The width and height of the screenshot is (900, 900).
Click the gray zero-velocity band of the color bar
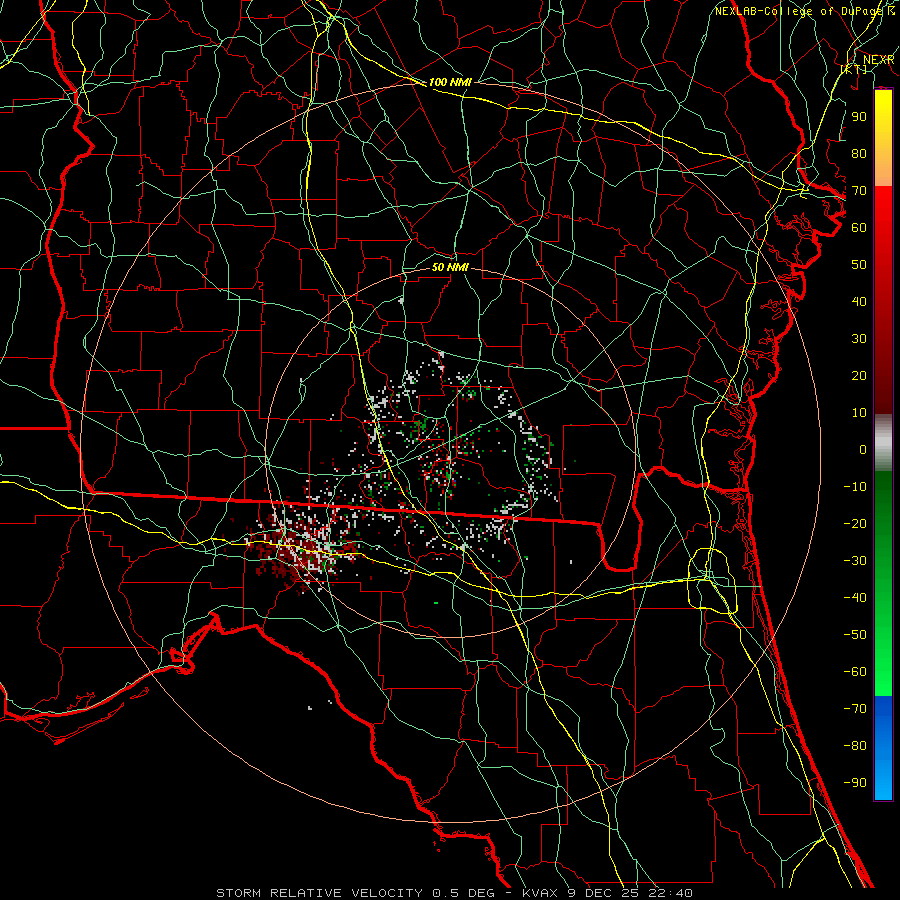click(x=883, y=443)
